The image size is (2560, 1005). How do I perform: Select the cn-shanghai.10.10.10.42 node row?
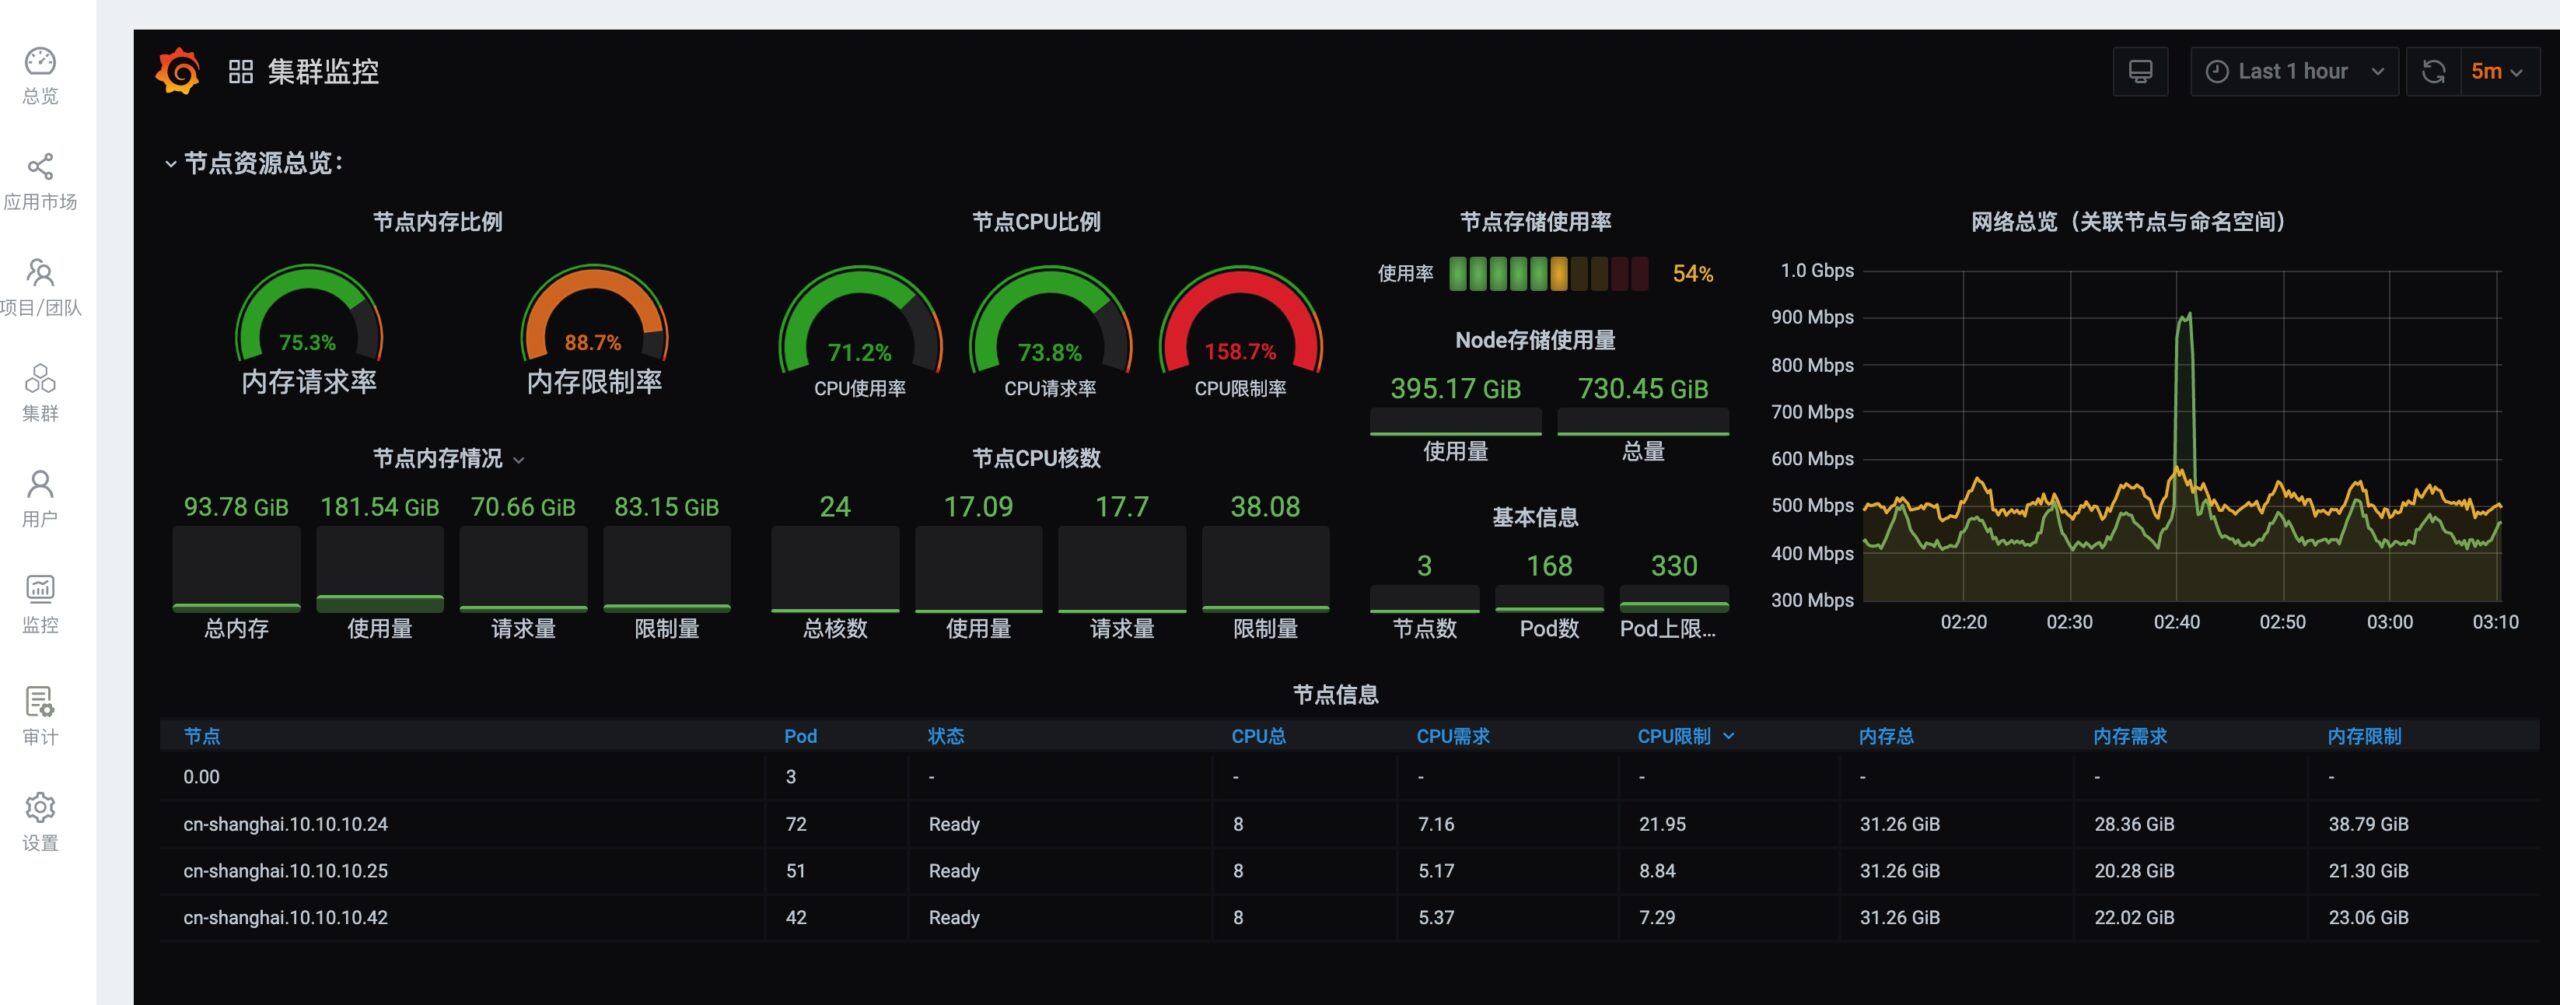point(1348,918)
